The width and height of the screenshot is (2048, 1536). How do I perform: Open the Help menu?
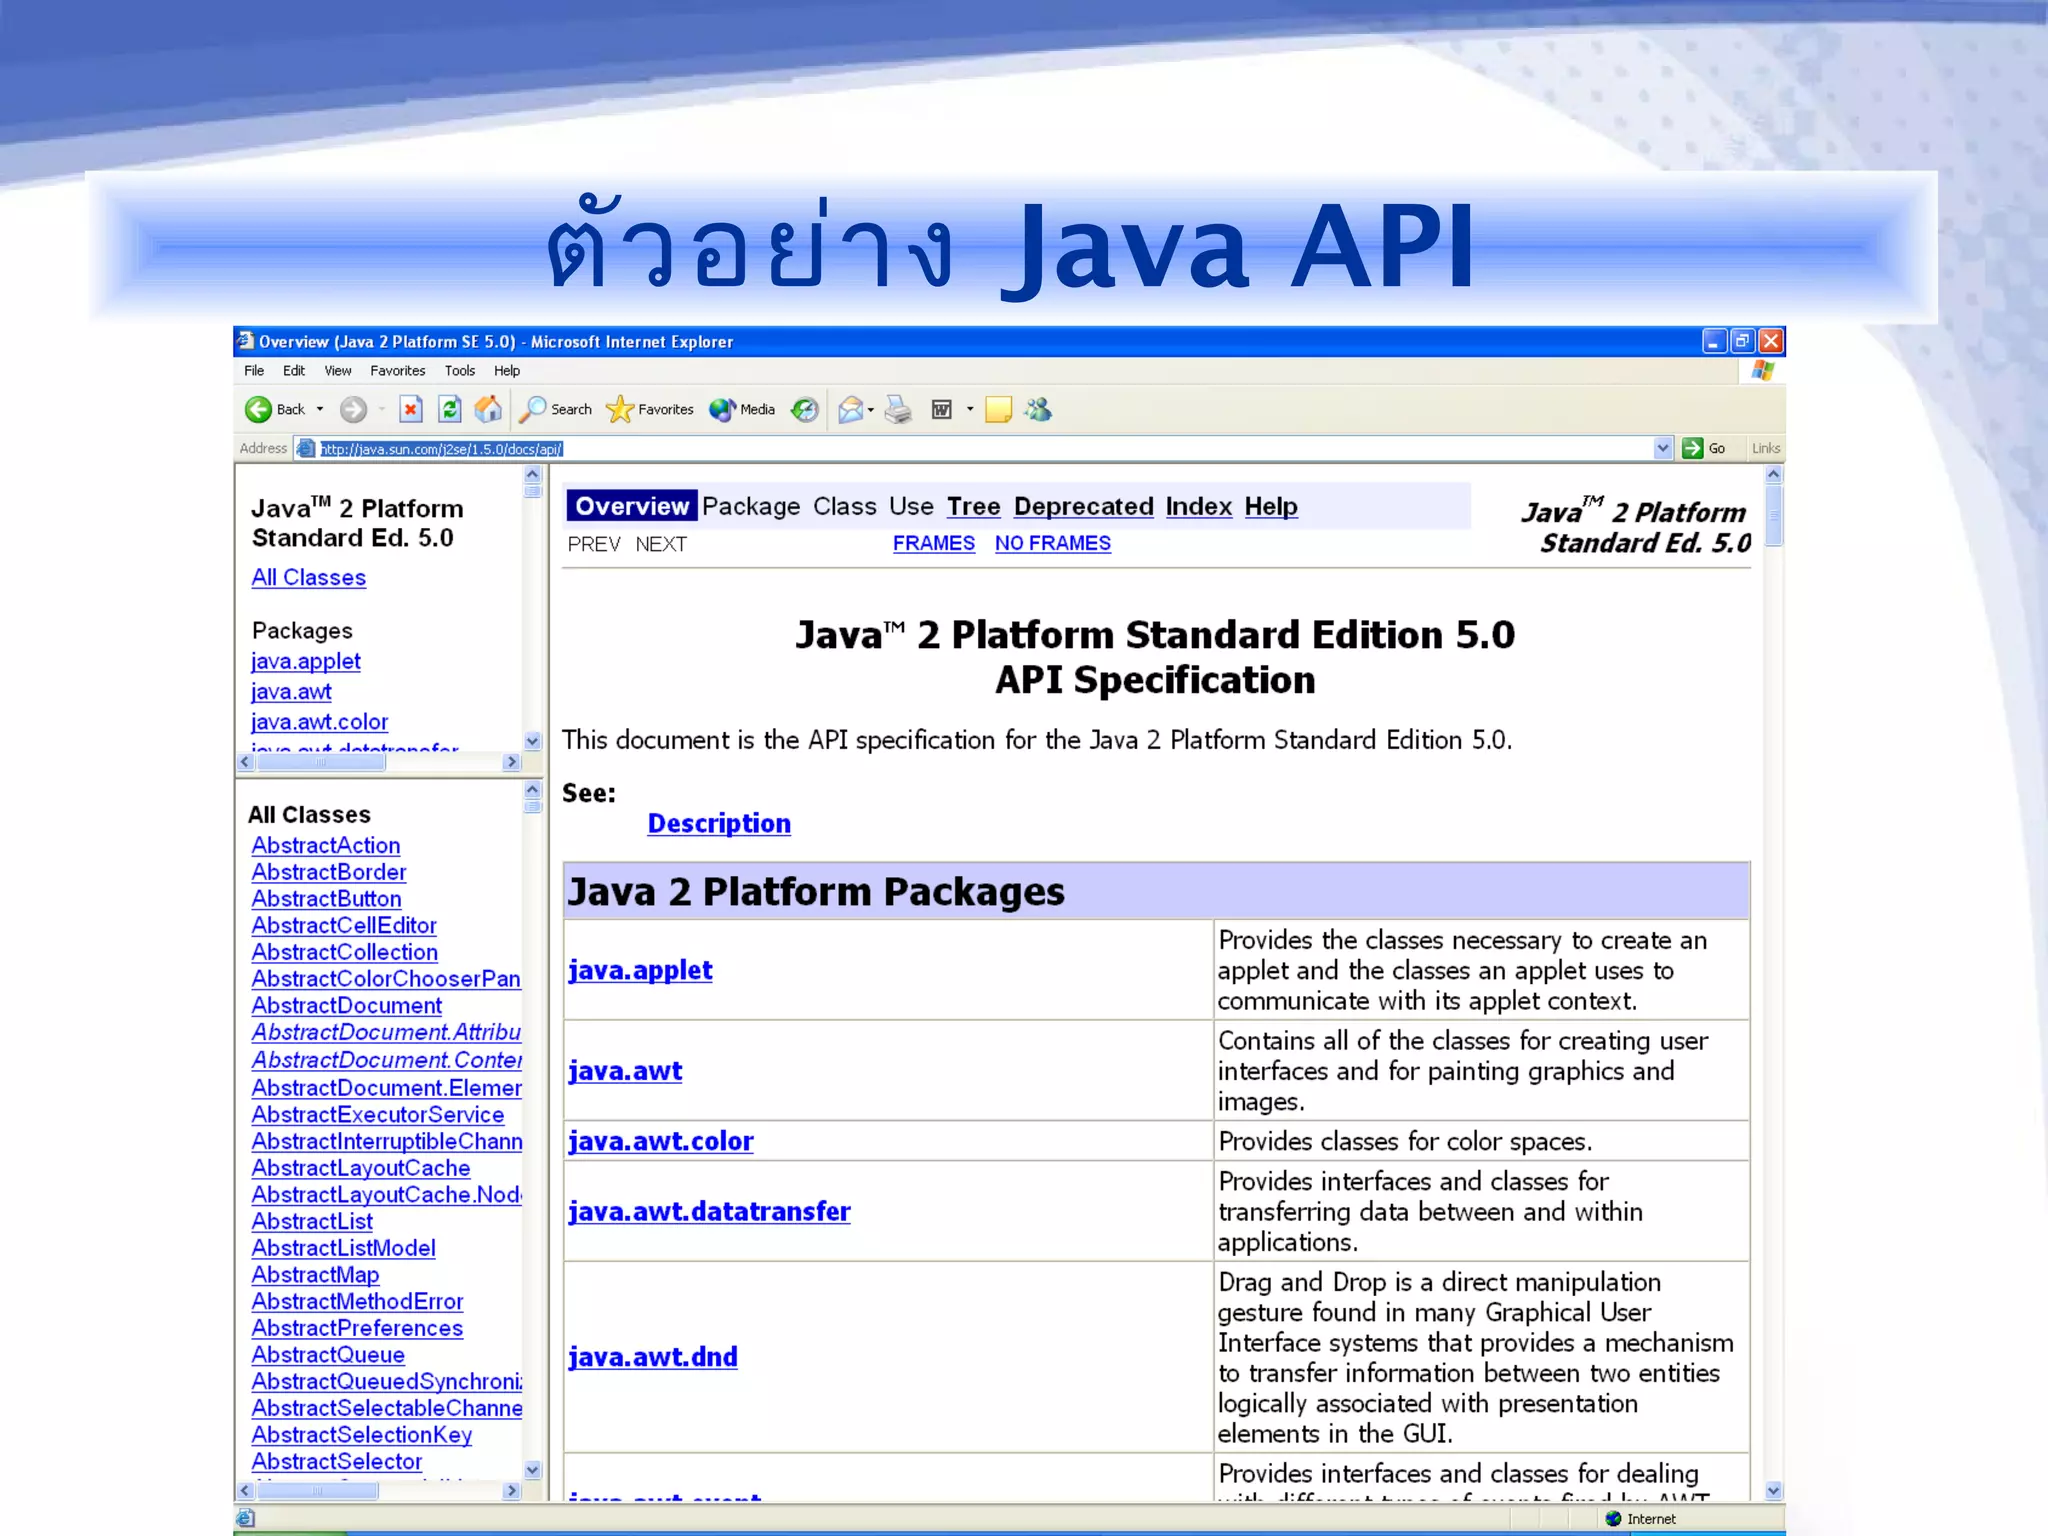[507, 370]
